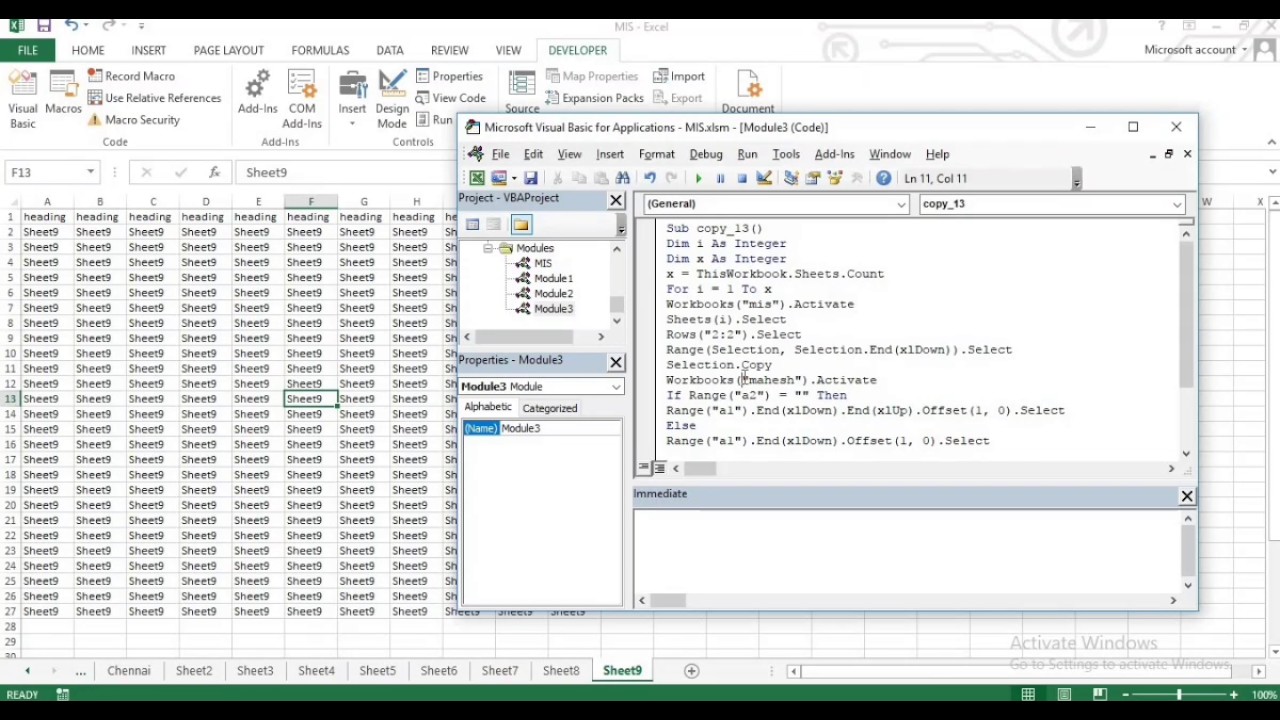The height and width of the screenshot is (720, 1280).
Task: Open the Format menu in the VBA editor
Action: [656, 154]
